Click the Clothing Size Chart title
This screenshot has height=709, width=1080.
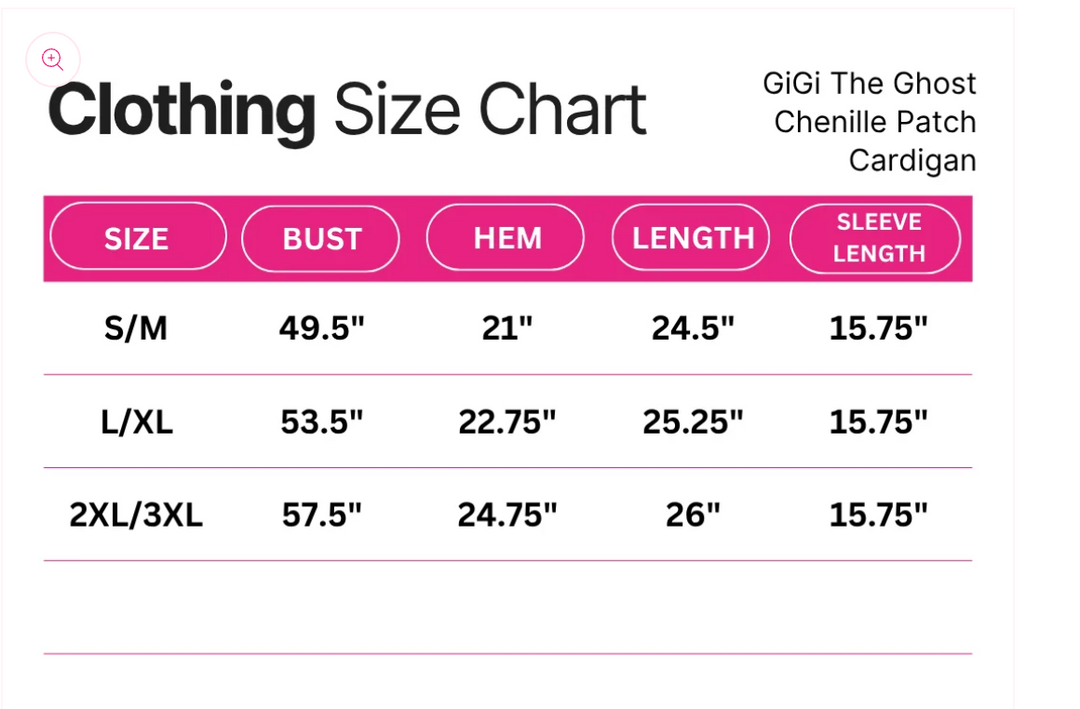(x=346, y=110)
